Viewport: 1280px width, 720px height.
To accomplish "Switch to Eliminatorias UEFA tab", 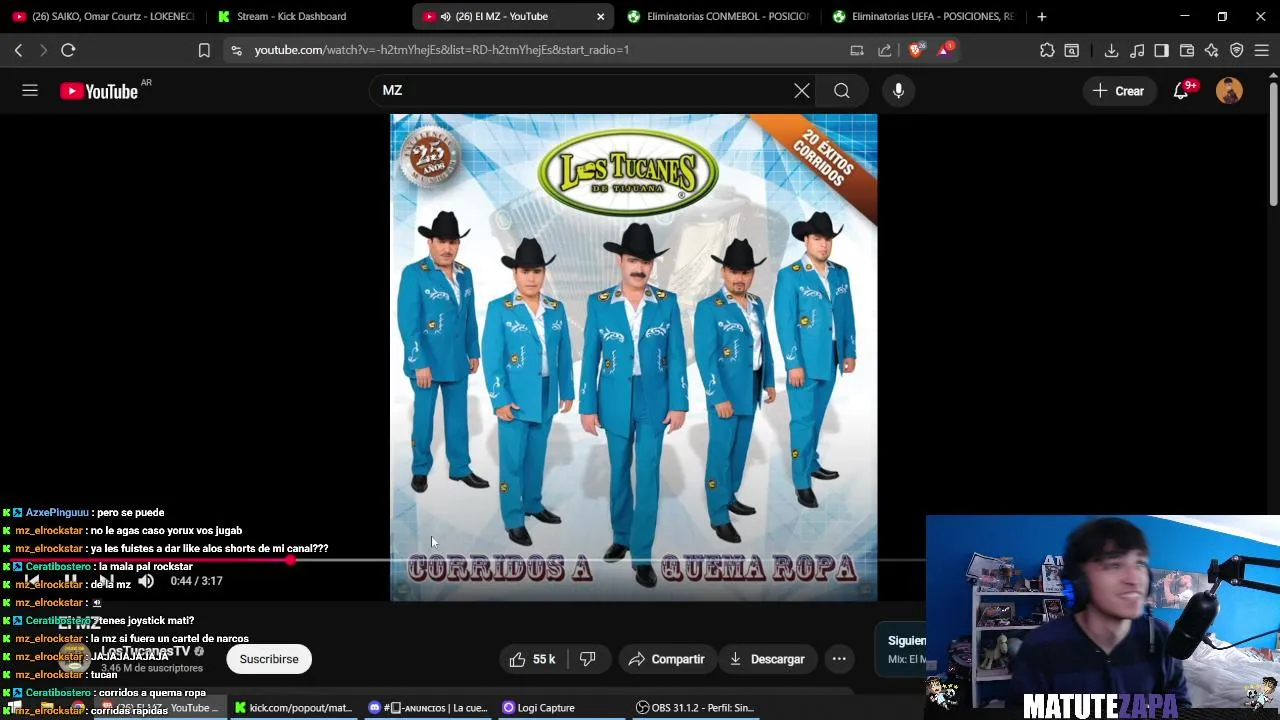I will [922, 16].
